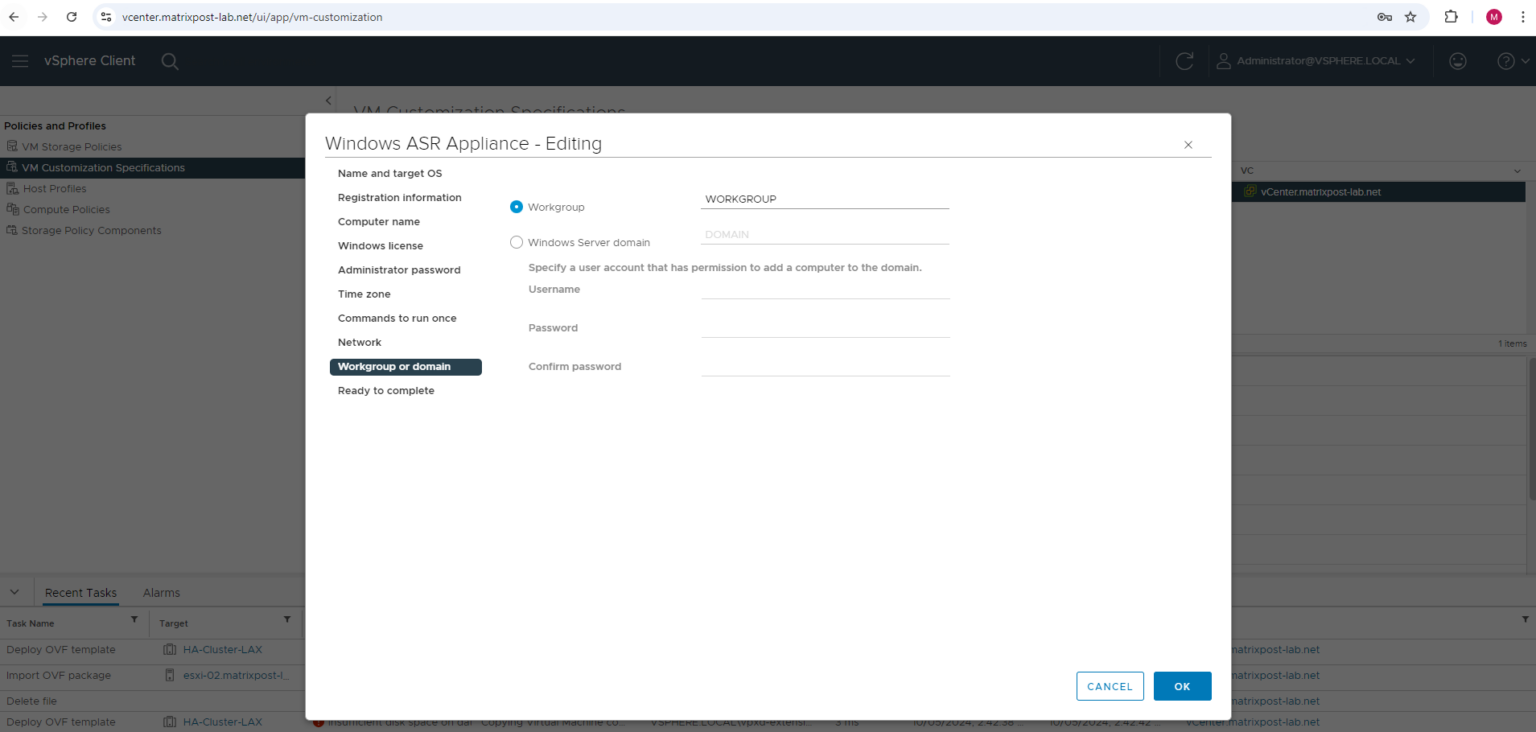Click the feedback smiley icon
Viewport: 1536px width, 732px height.
tap(1457, 60)
